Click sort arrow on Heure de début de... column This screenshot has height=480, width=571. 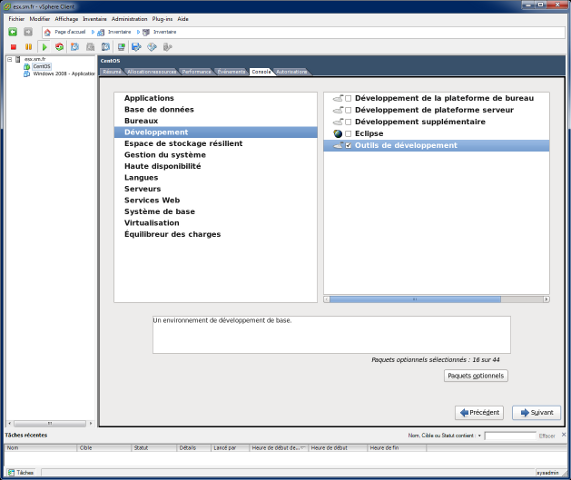point(302,448)
